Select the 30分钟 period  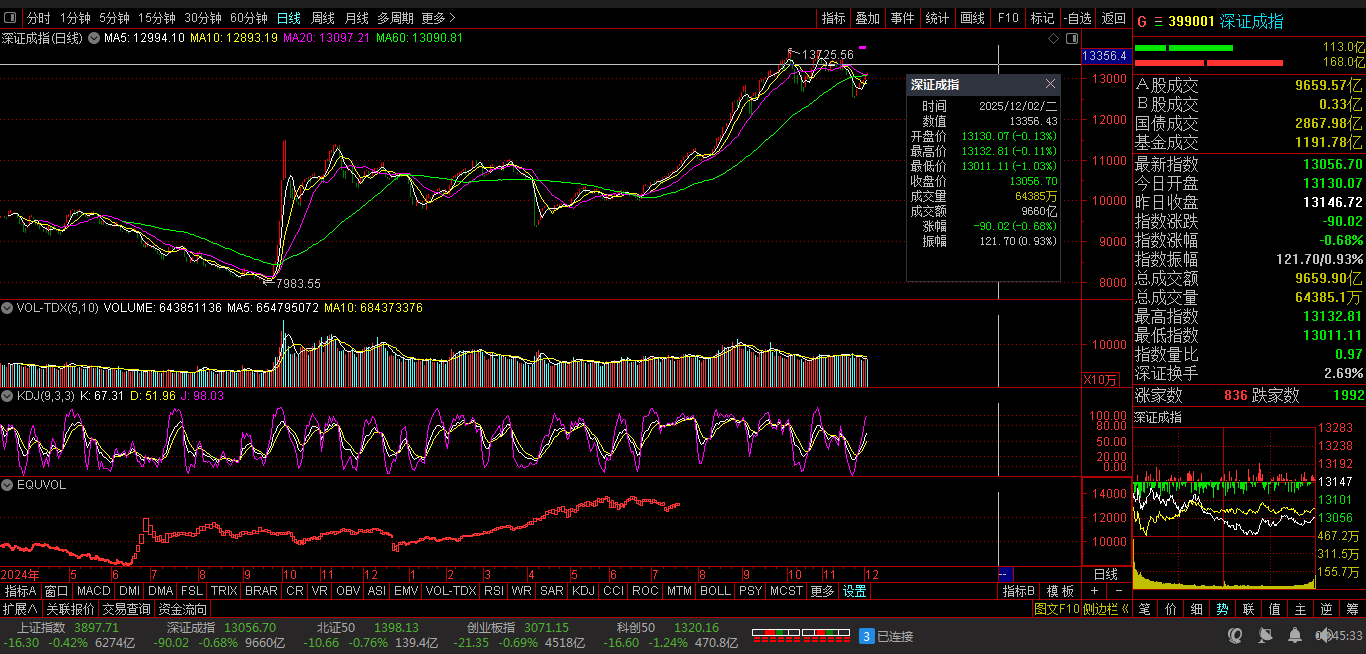coord(203,18)
